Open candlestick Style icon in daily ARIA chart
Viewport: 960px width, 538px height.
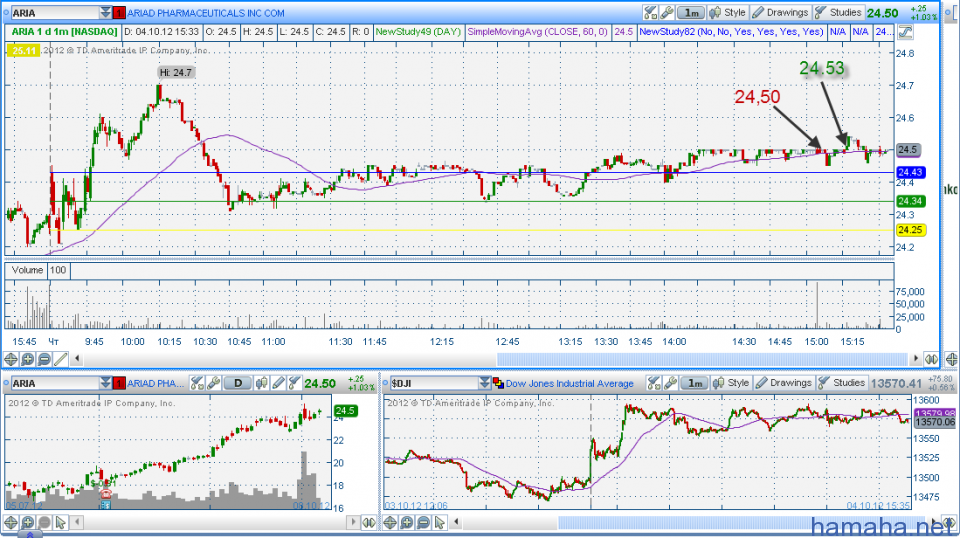[x=261, y=383]
